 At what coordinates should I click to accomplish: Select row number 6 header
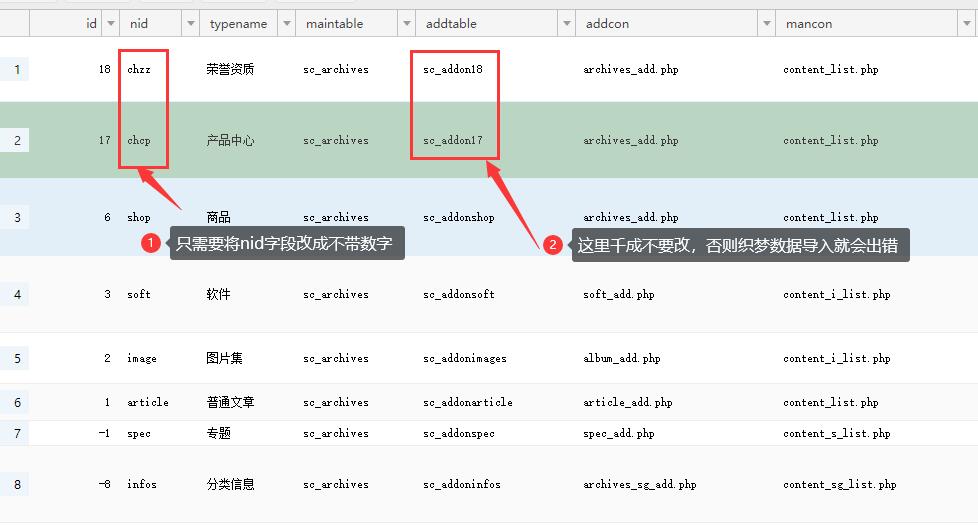(x=15, y=402)
